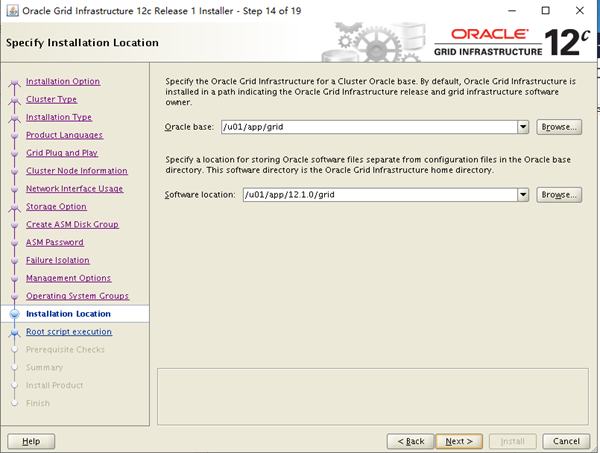Open the Installation Option step link
Image resolution: width=600 pixels, height=453 pixels.
[x=63, y=81]
